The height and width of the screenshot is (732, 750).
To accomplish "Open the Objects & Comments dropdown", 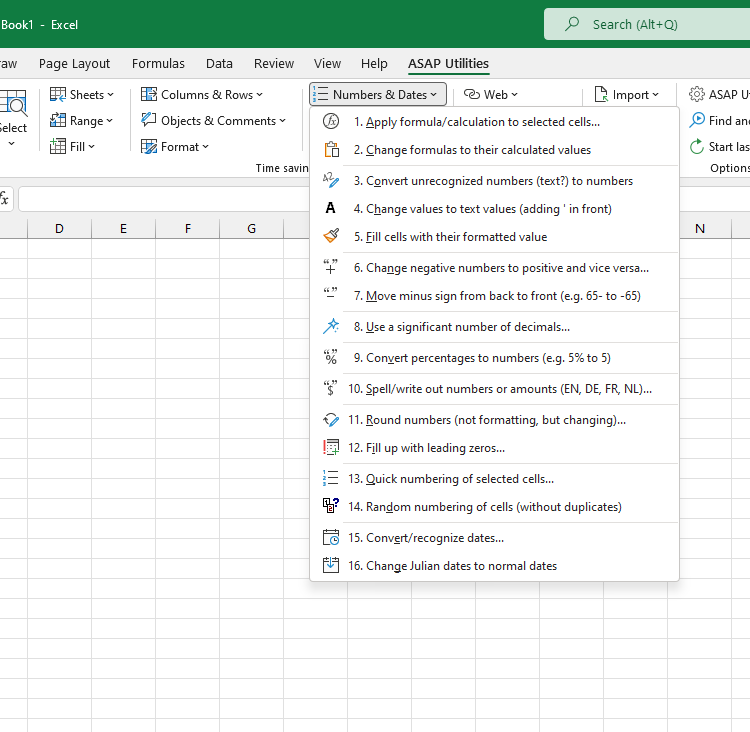I will click(x=213, y=121).
